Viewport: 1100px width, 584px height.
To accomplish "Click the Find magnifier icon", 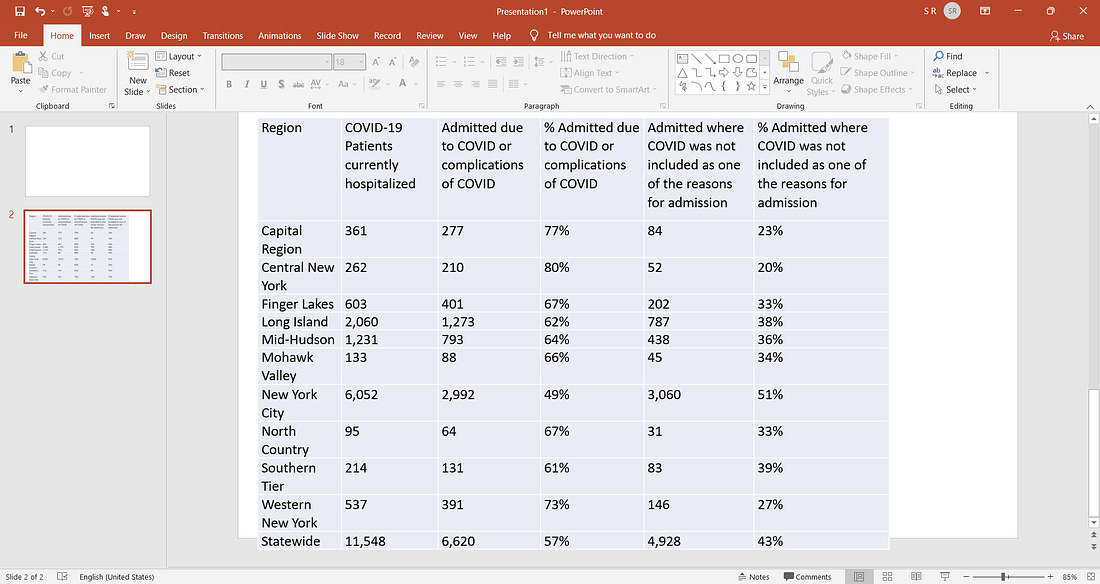I will coord(939,56).
